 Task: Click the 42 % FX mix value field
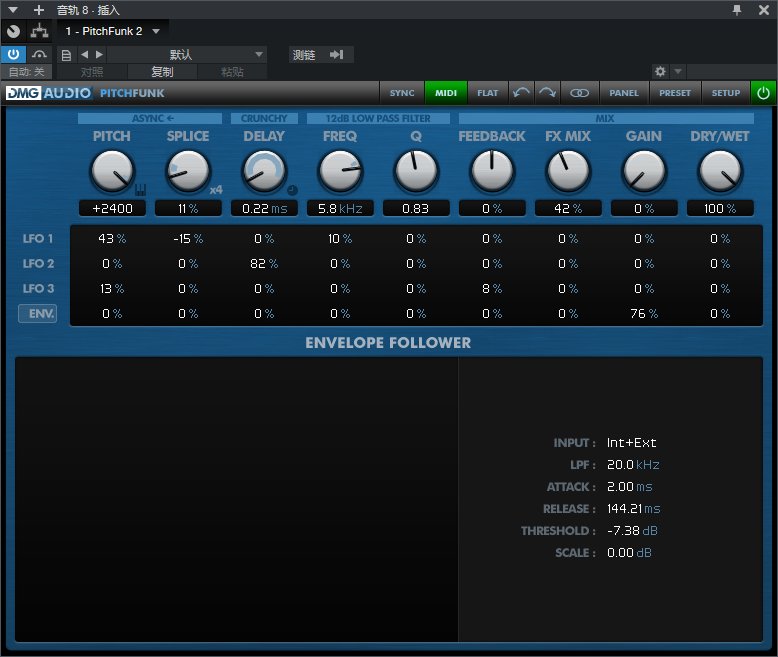click(568, 208)
